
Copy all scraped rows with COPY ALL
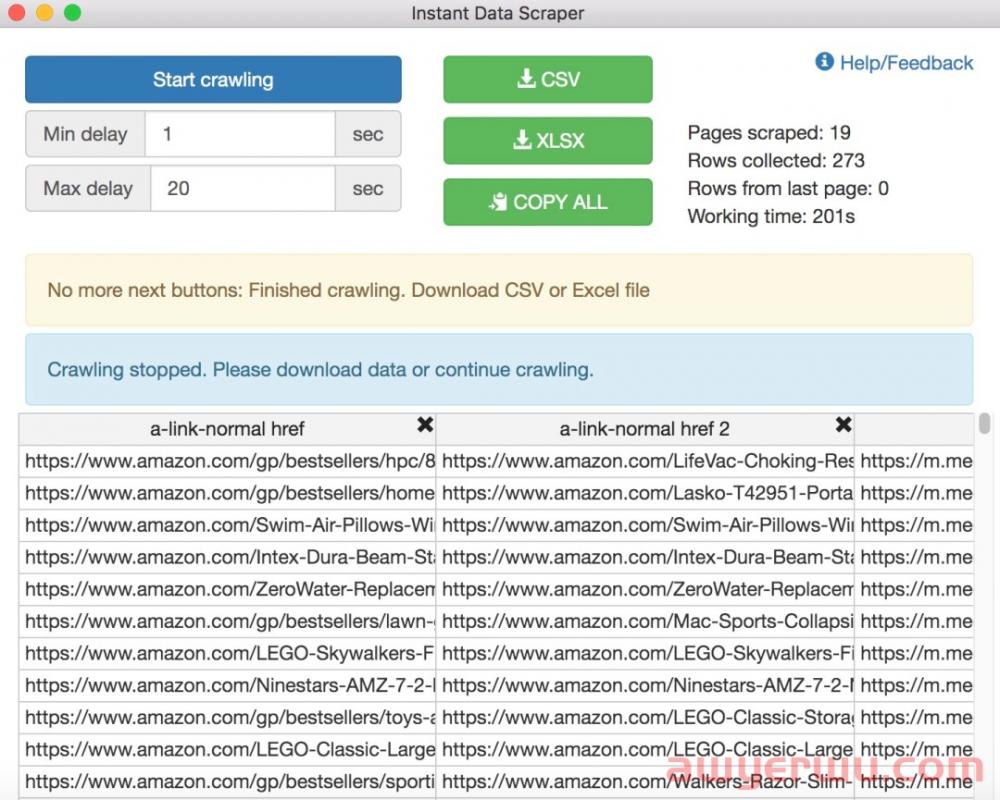(548, 202)
